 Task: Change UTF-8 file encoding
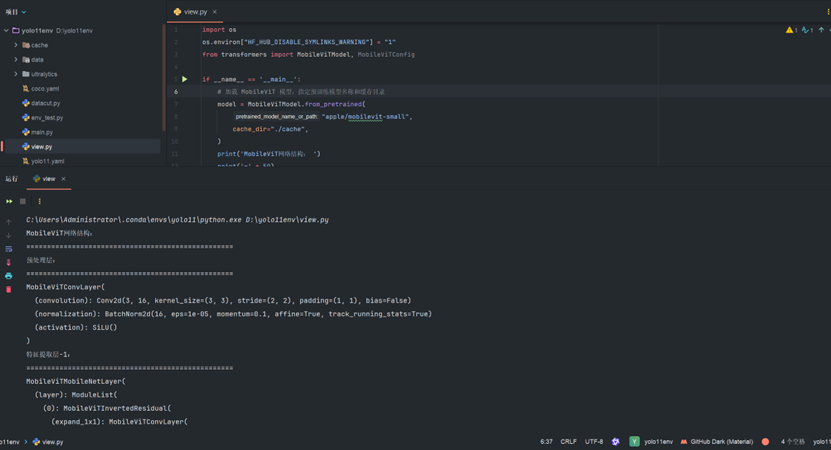tap(594, 442)
